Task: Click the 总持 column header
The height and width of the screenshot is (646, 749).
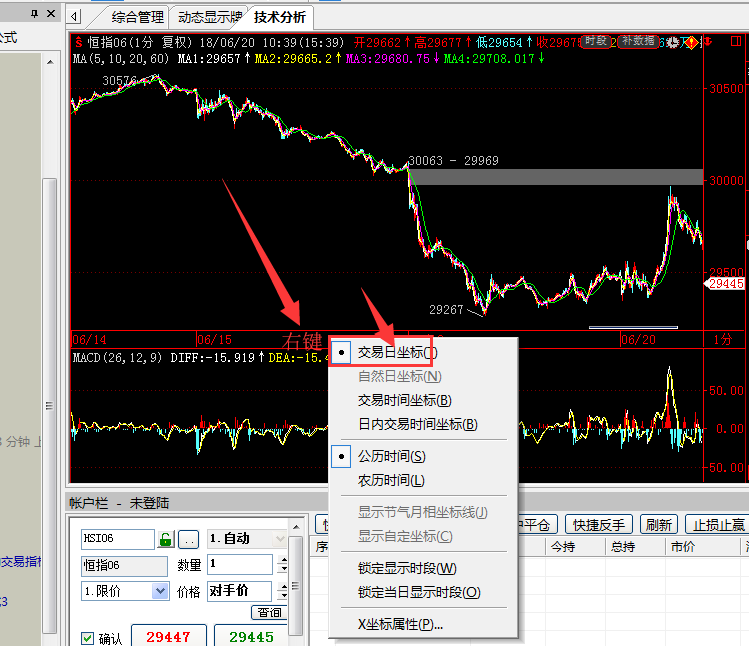Action: [622, 546]
